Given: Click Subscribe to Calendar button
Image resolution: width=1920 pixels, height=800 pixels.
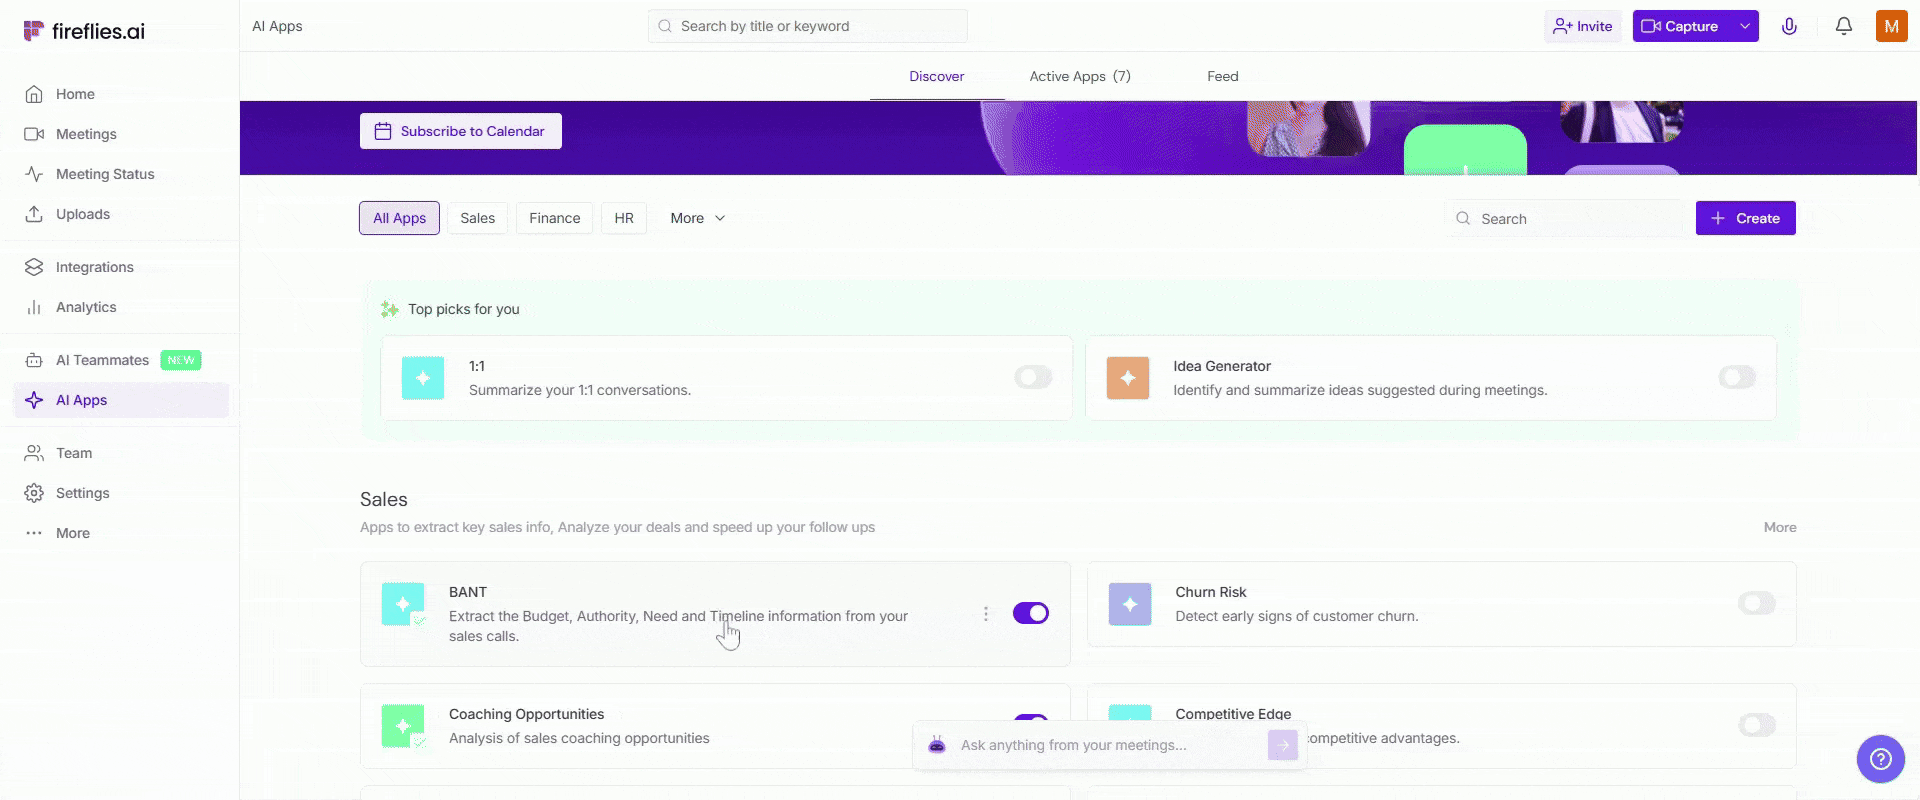Looking at the screenshot, I should [461, 131].
